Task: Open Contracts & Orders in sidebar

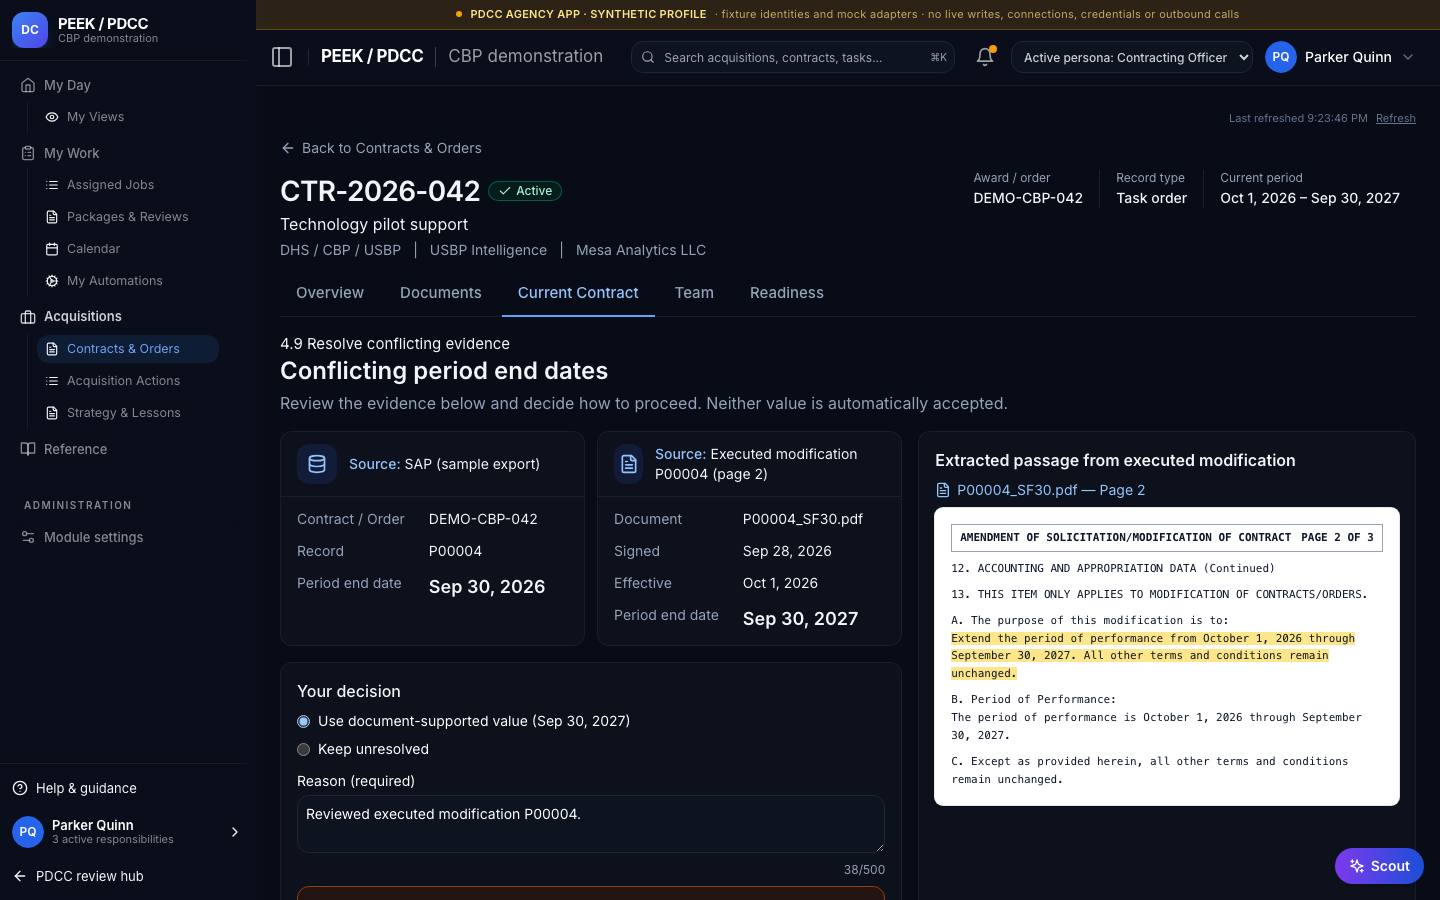Action: pos(128,349)
